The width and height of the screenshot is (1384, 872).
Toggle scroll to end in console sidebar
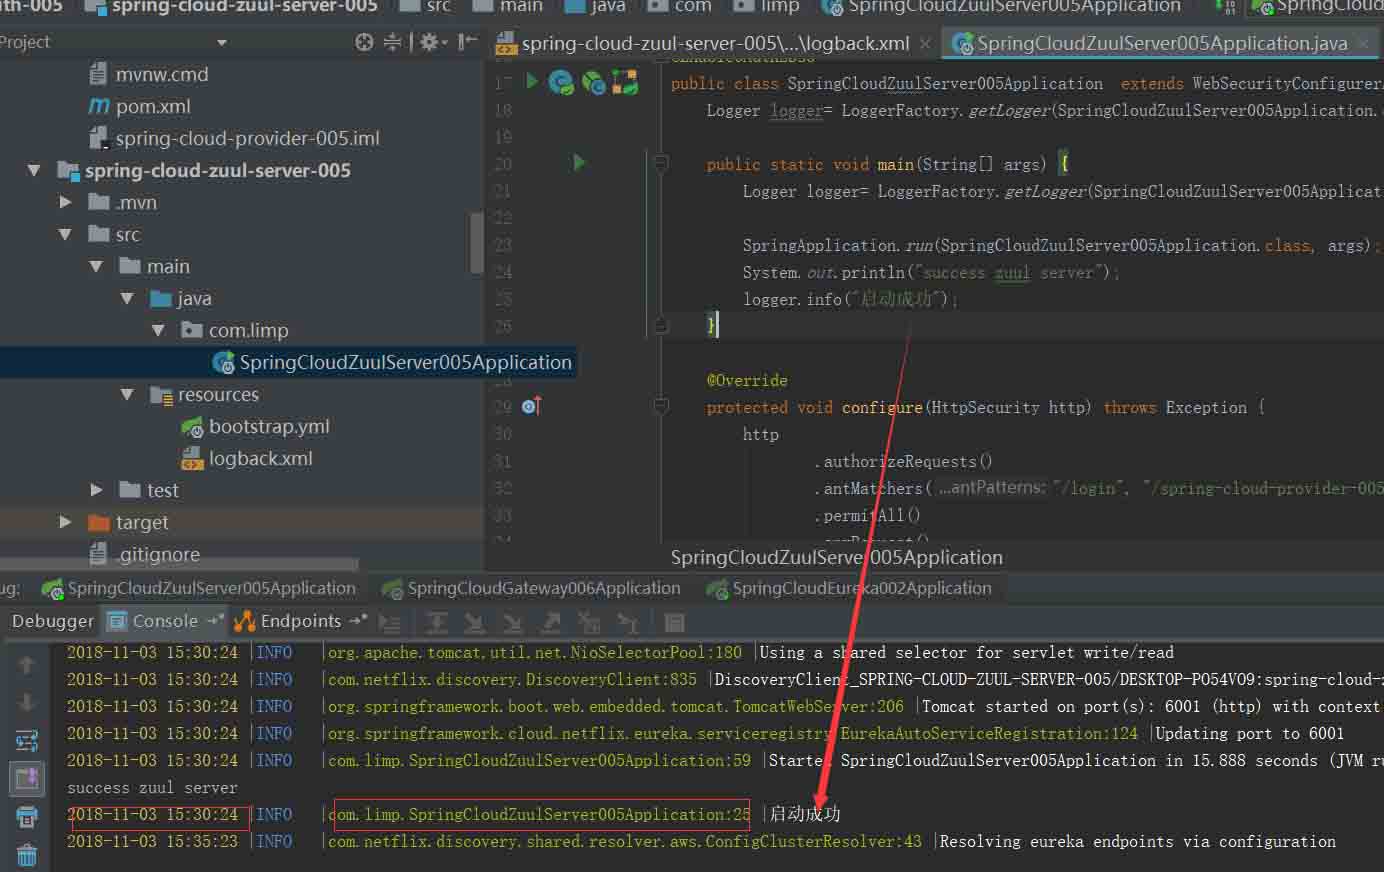pyautogui.click(x=27, y=778)
